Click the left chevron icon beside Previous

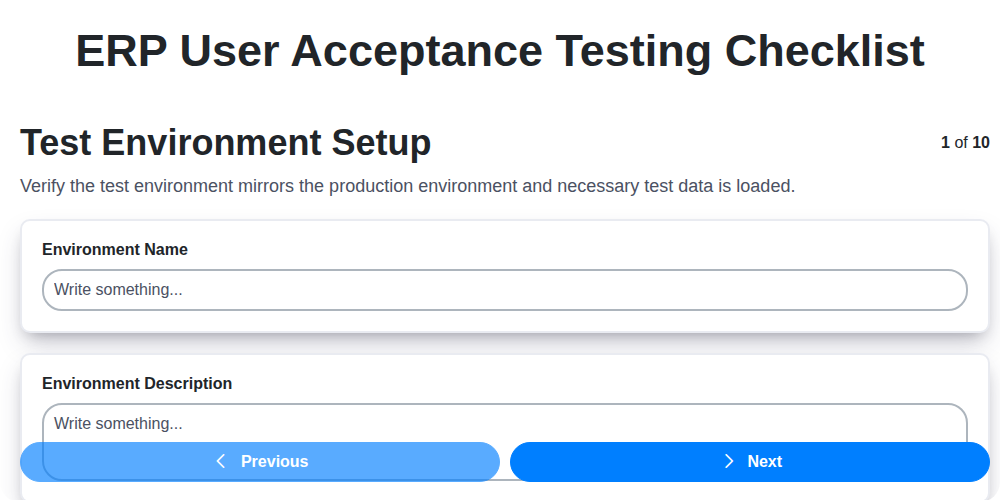point(221,461)
